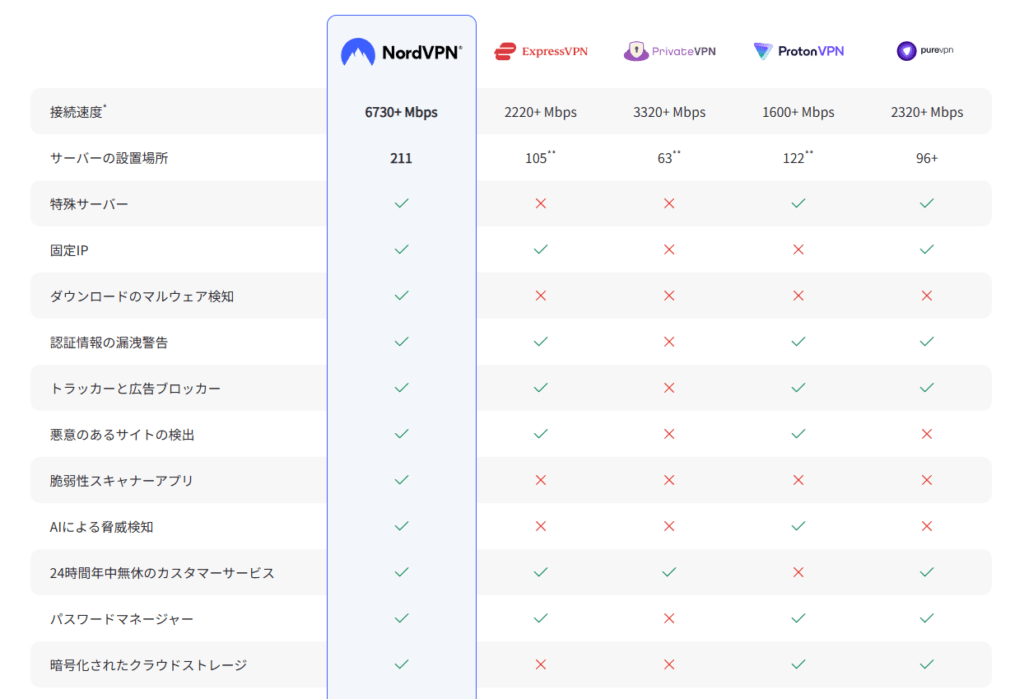1024x699 pixels.
Task: Click PureVPN cross for 悪意のあるサイトの検出
Action: (927, 434)
